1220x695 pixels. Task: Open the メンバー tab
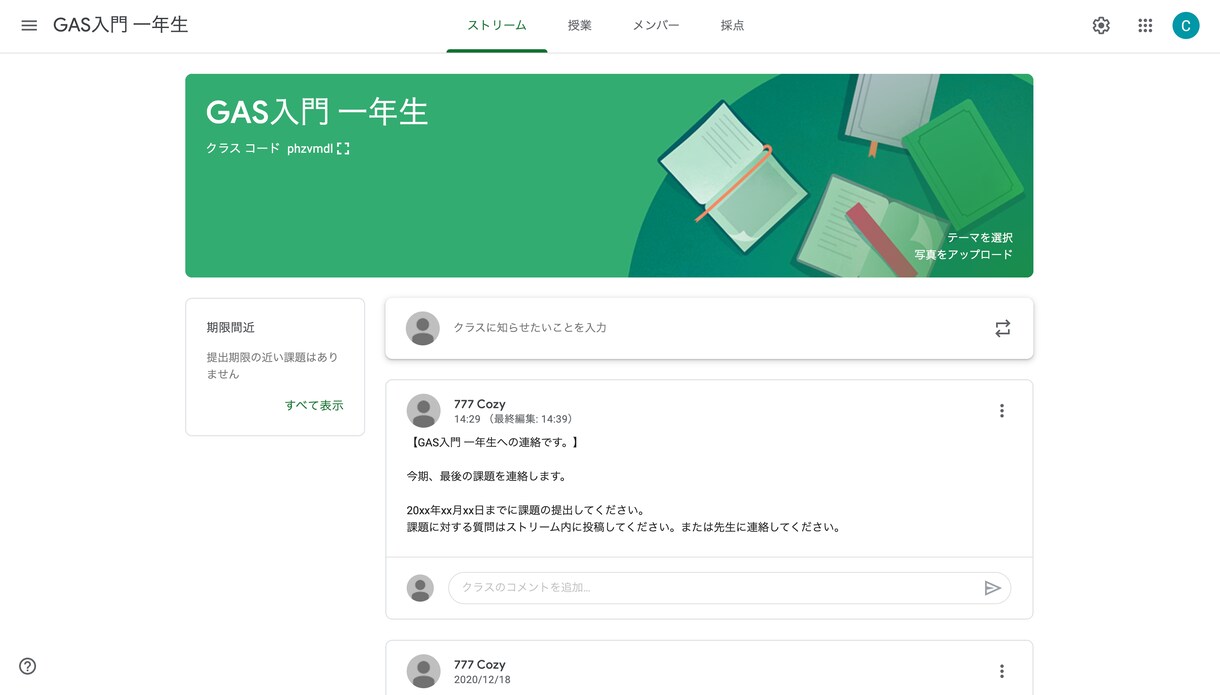coord(656,26)
